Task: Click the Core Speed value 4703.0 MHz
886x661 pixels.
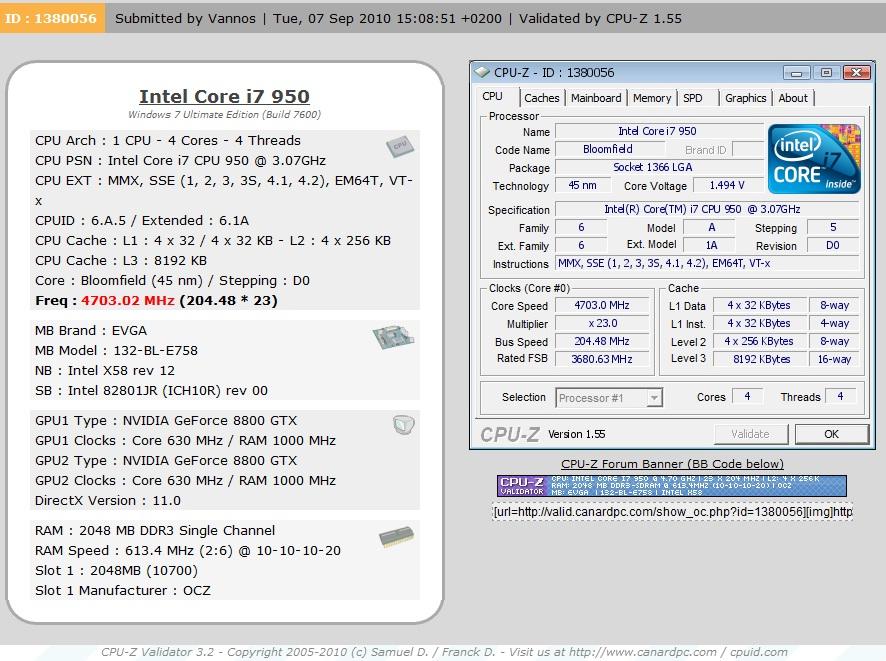Action: pyautogui.click(x=602, y=305)
